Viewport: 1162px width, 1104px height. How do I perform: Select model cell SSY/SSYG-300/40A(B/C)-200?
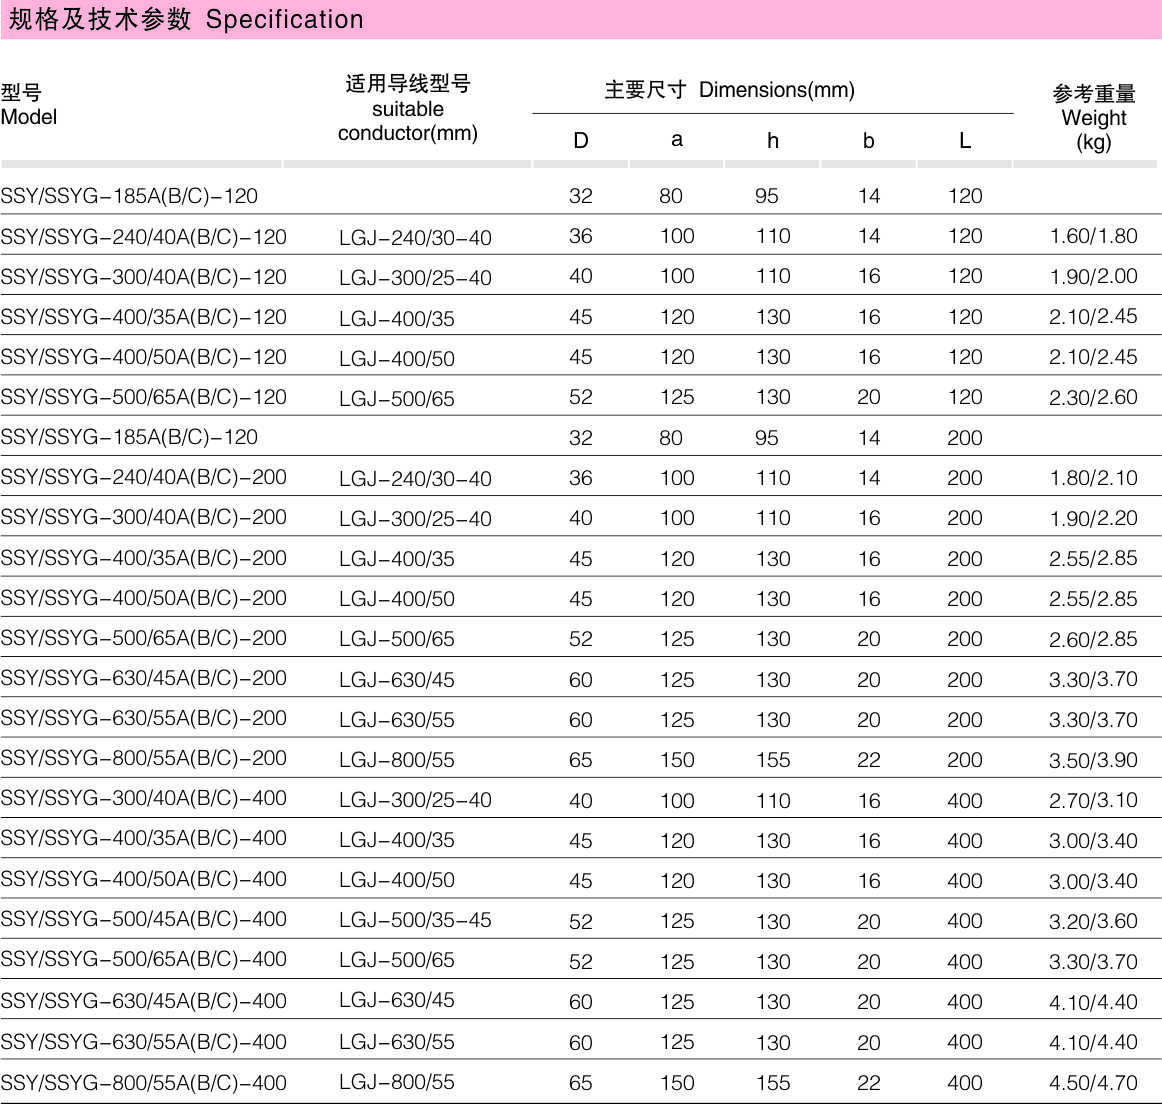(144, 517)
